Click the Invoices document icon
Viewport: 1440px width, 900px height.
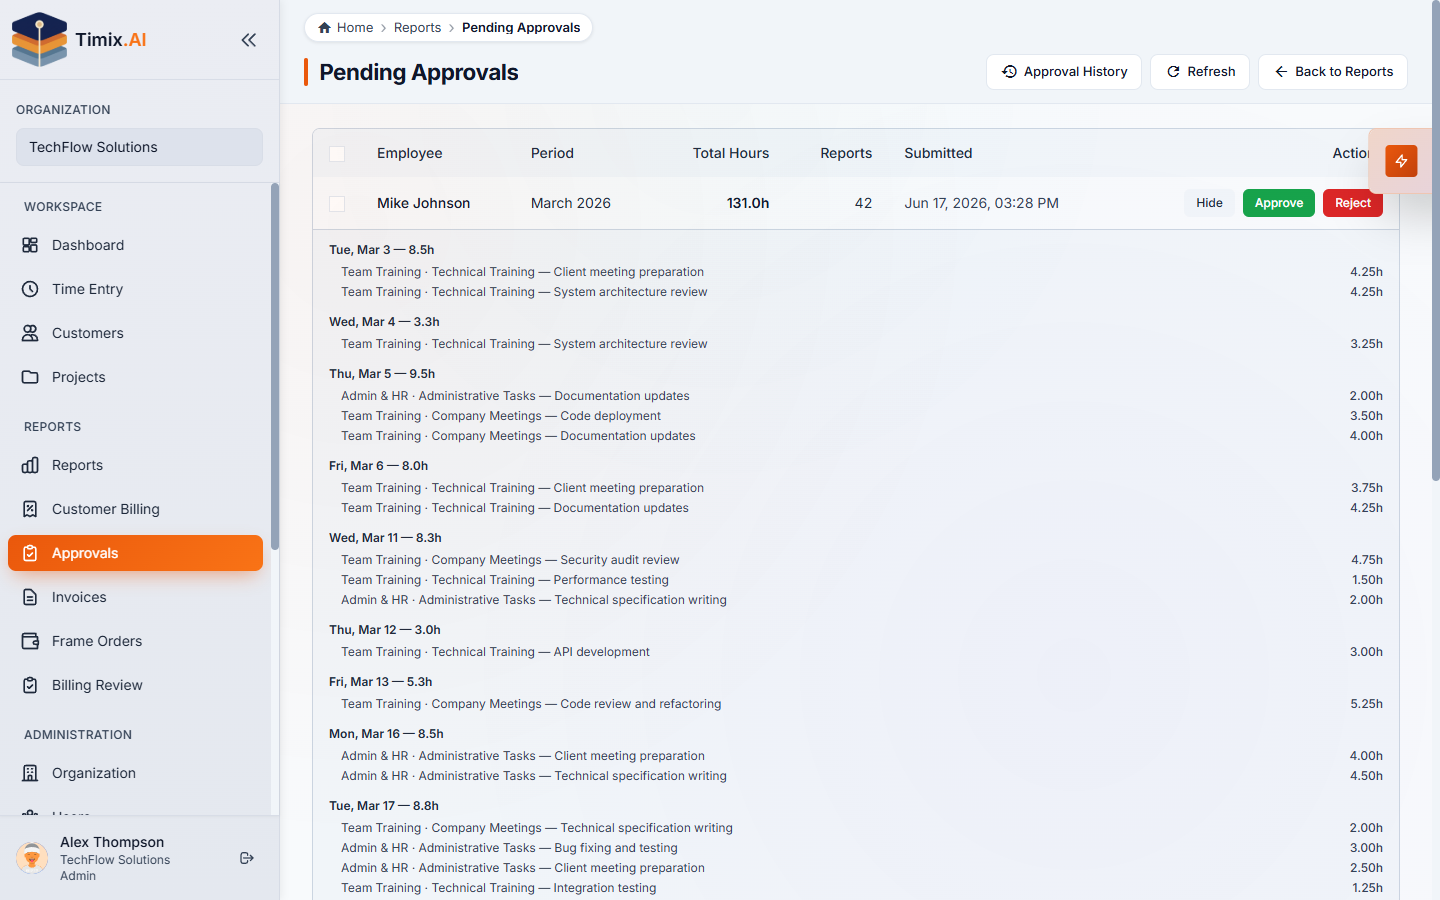[30, 597]
